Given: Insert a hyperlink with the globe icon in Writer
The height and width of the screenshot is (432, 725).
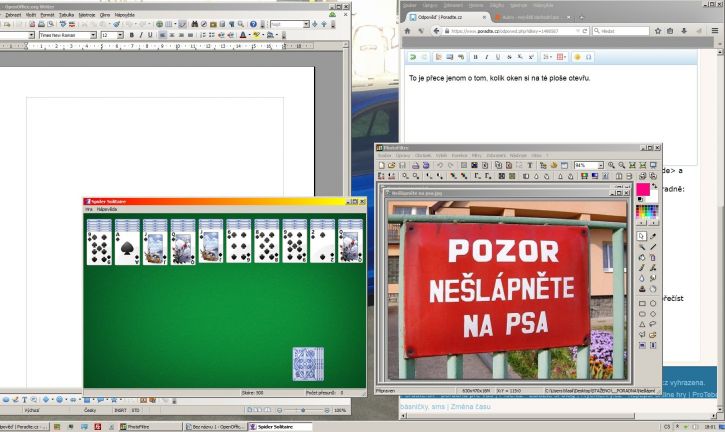Looking at the screenshot, I should (x=159, y=24).
